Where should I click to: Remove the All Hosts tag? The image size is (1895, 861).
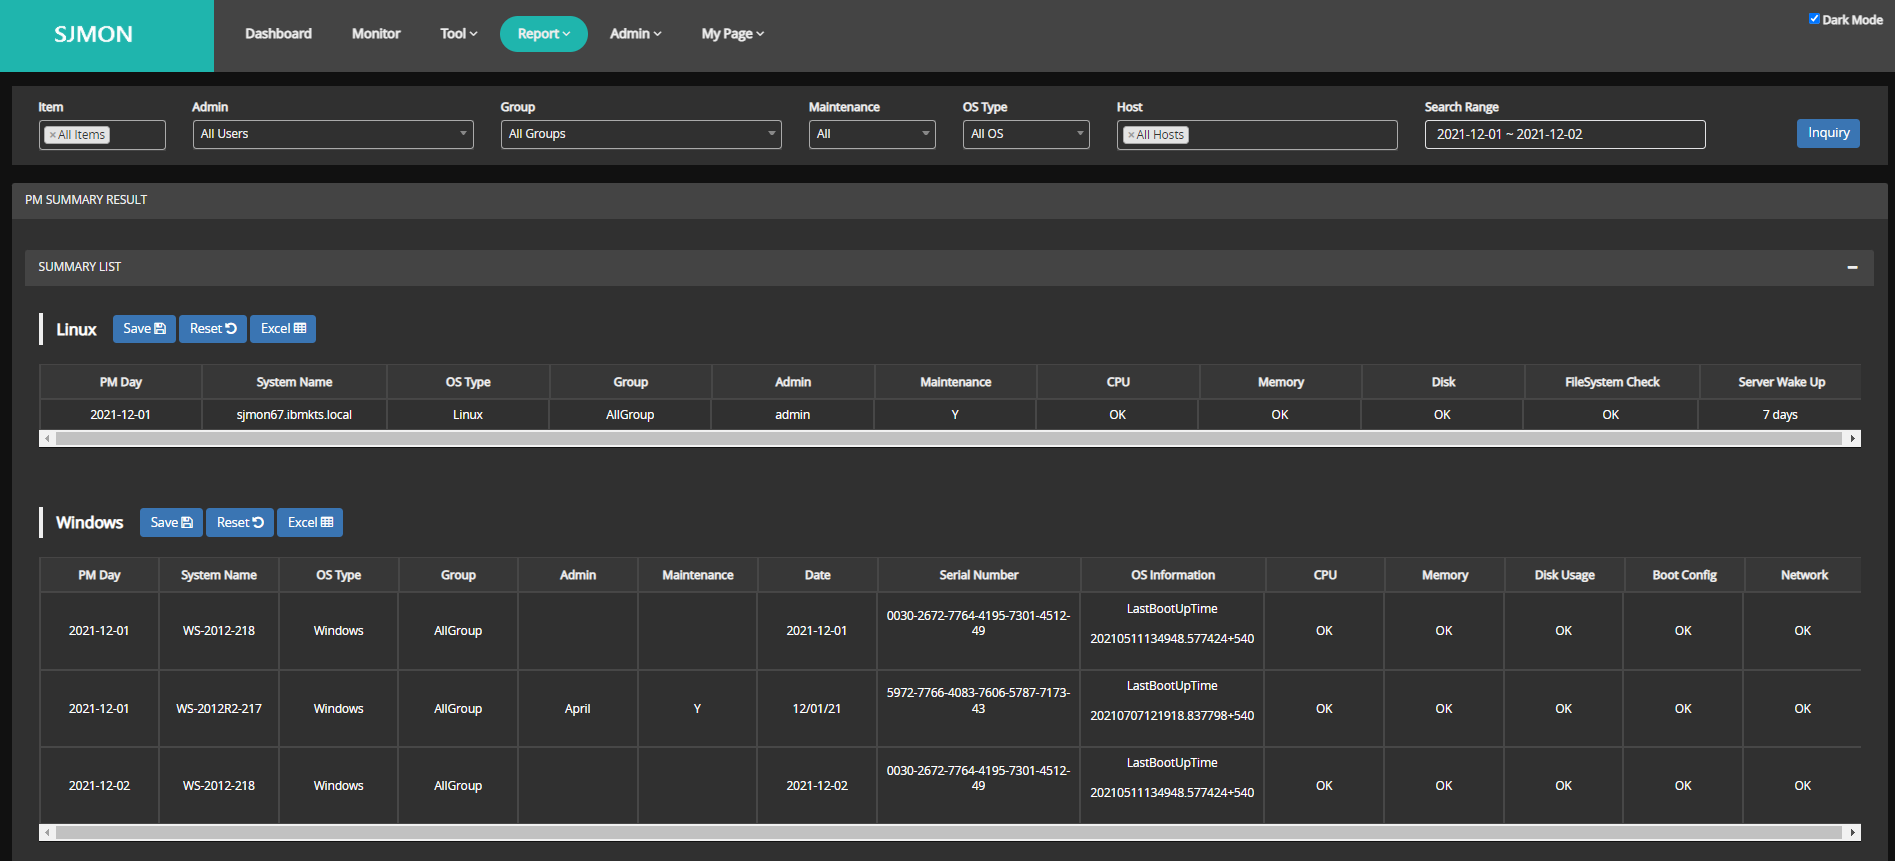point(1131,135)
